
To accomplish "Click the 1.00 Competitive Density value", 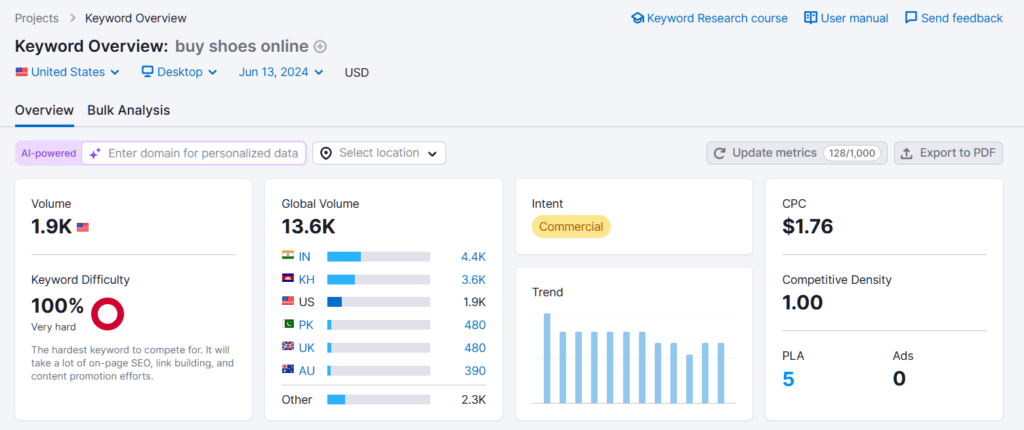I will point(803,303).
